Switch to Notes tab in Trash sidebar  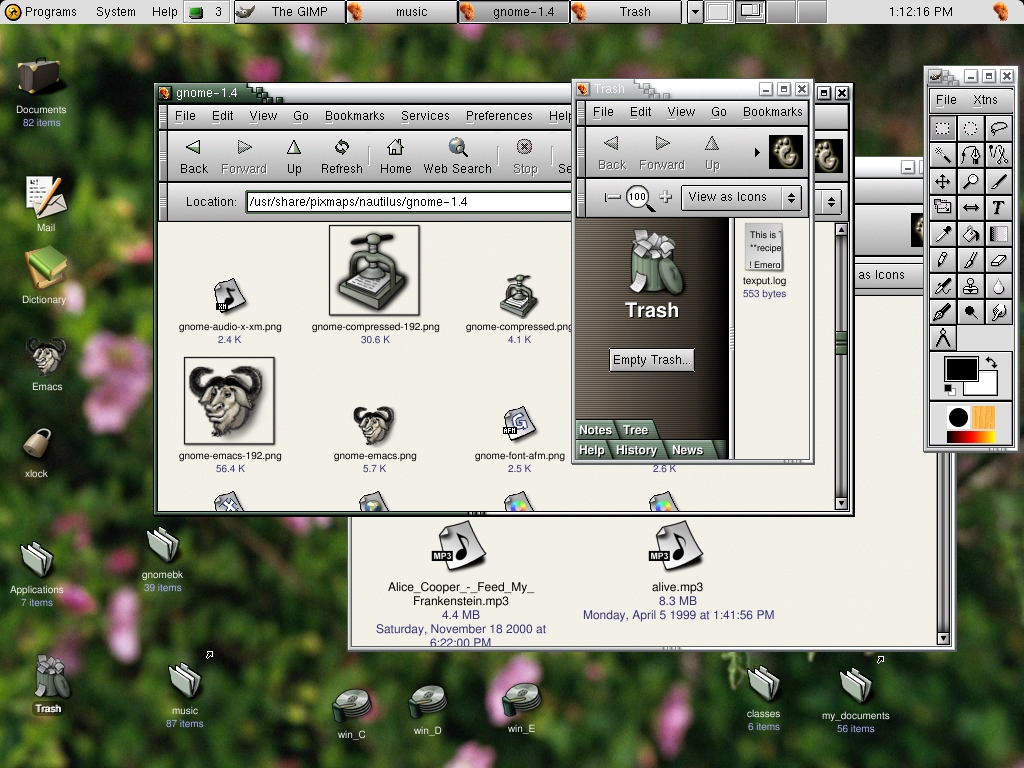click(x=595, y=430)
